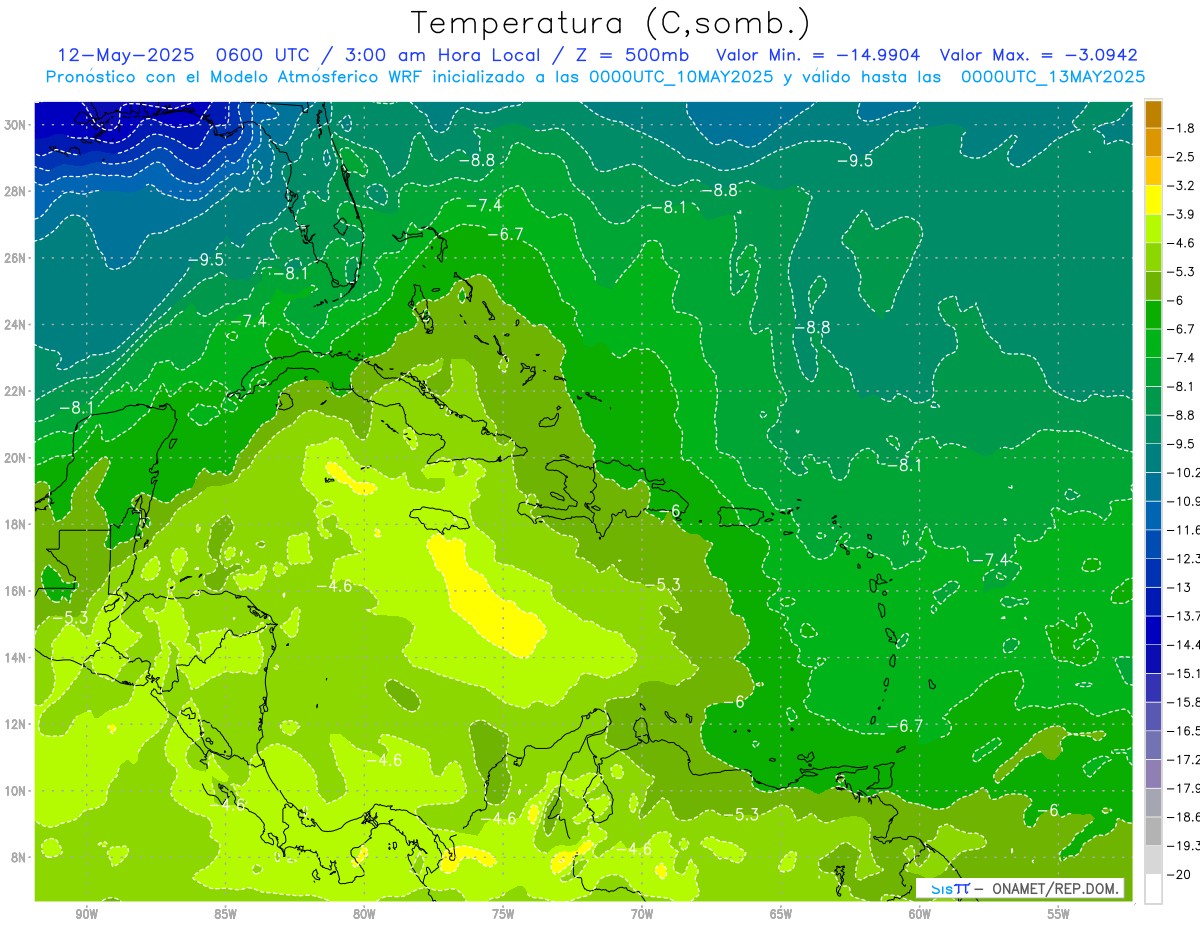Click the -1.8 colorbar label

[x=1182, y=128]
